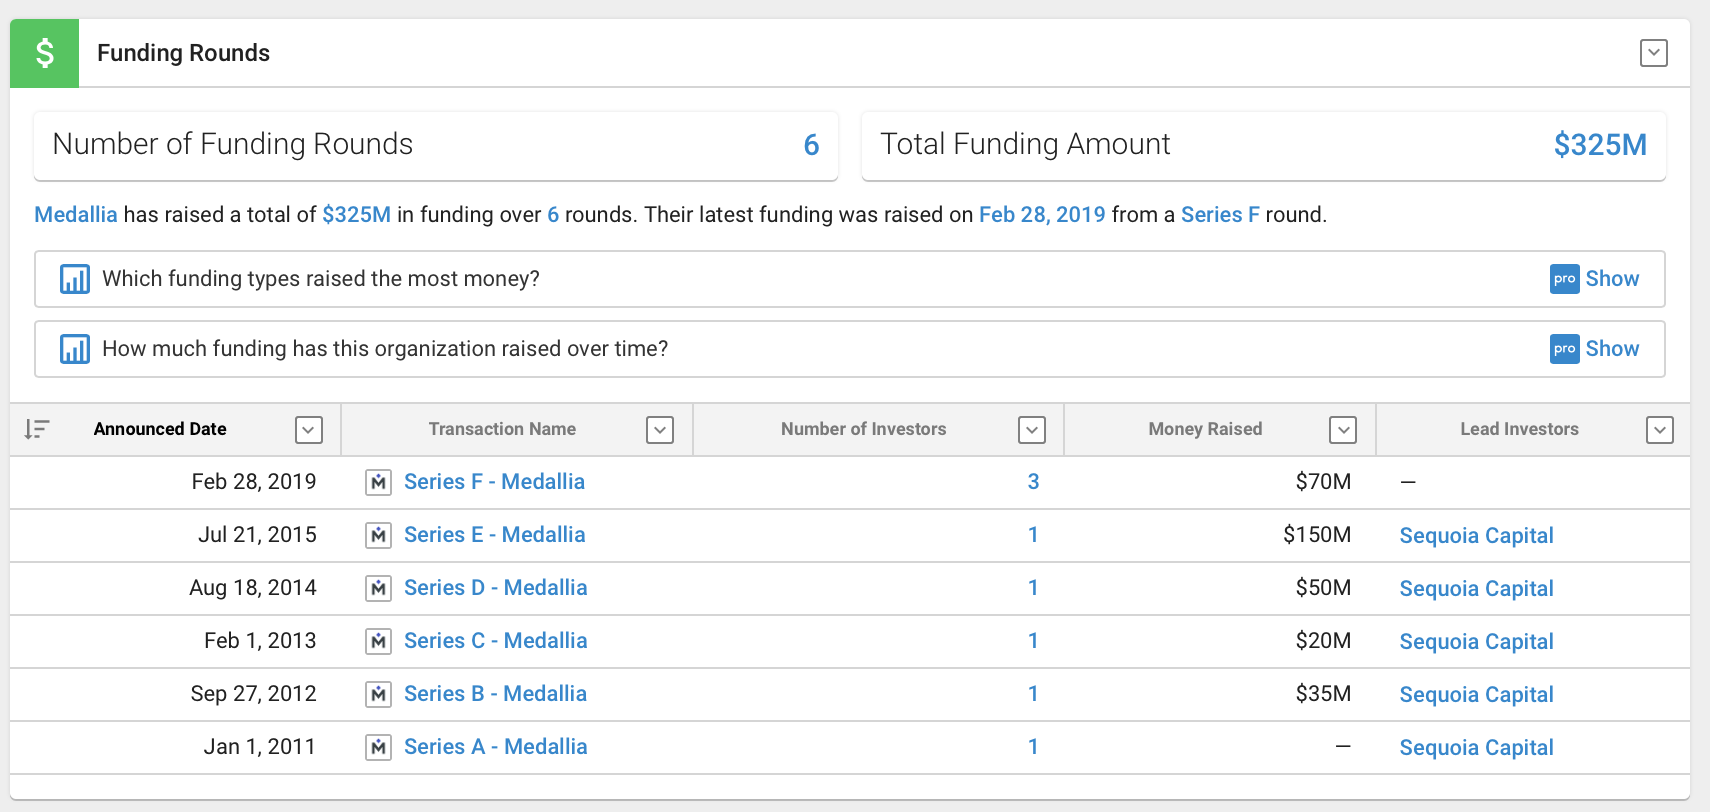Click the green dollar sign Funding Rounds icon

coord(45,53)
